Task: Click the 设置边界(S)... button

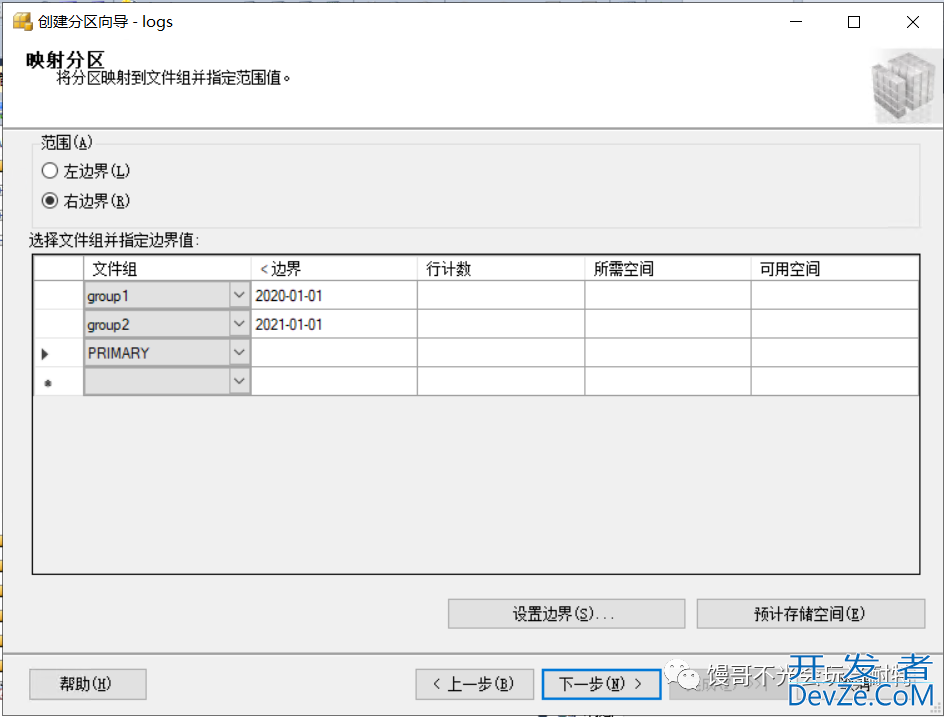Action: pyautogui.click(x=566, y=613)
